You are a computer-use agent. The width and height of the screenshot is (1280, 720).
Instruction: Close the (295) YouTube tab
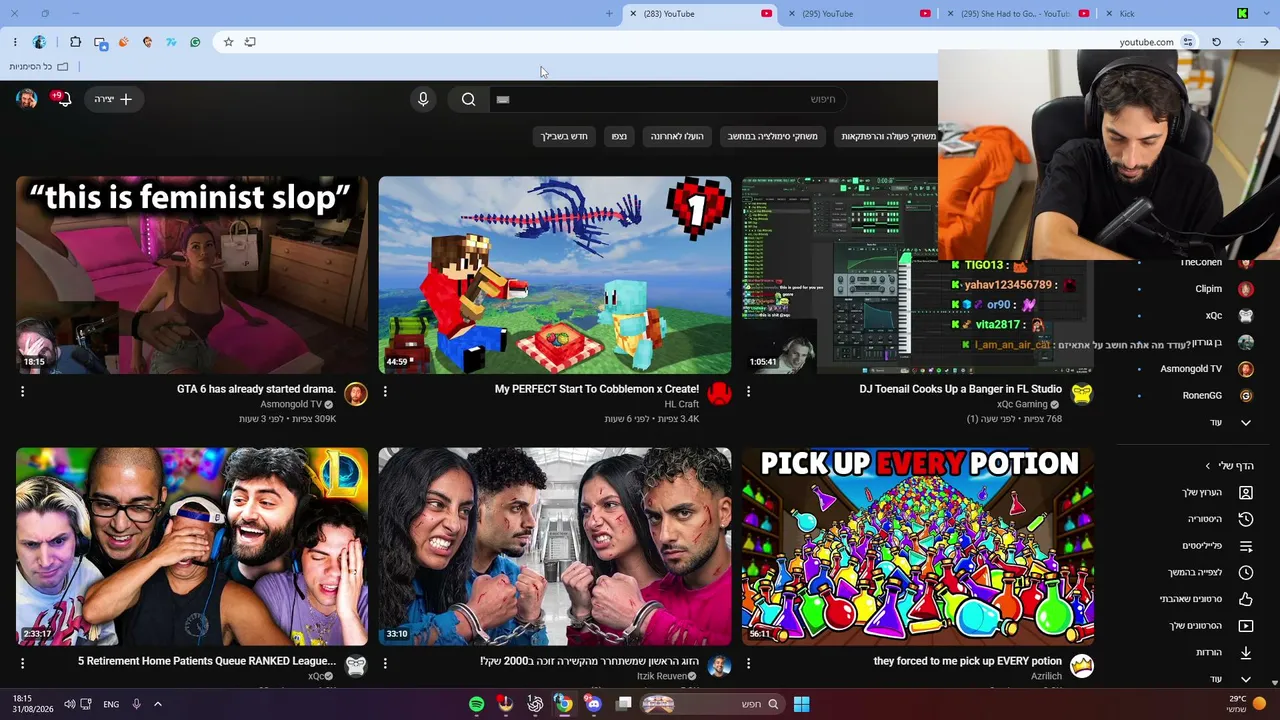(x=792, y=14)
